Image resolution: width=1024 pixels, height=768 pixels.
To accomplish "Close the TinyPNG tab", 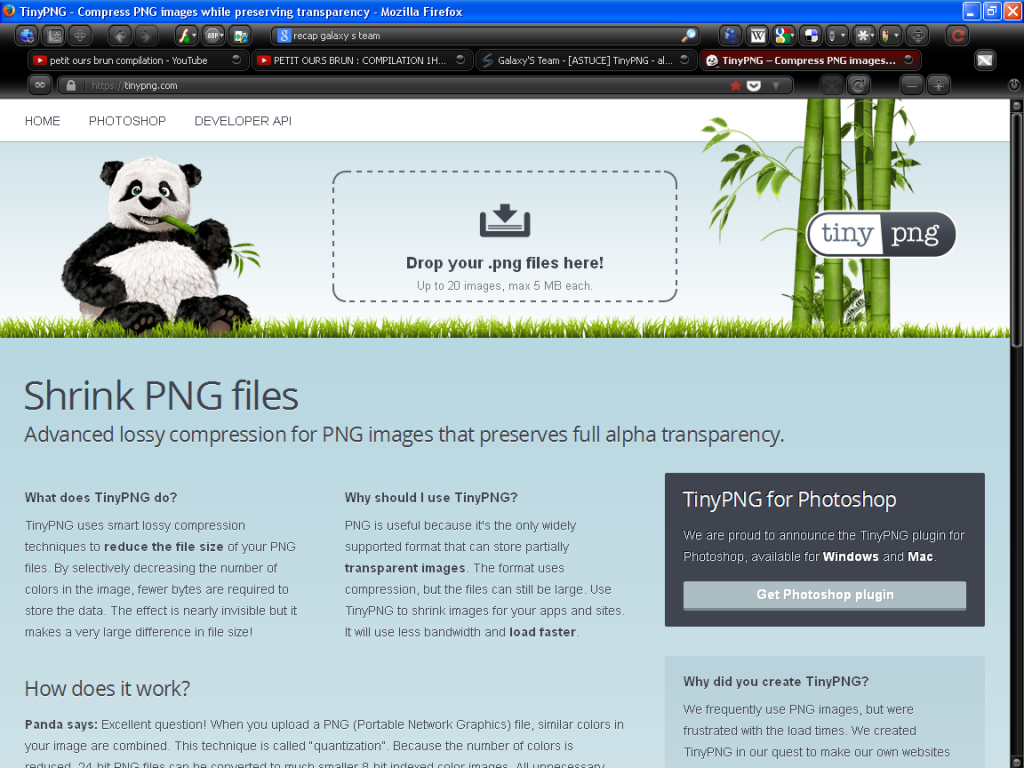I will [908, 59].
